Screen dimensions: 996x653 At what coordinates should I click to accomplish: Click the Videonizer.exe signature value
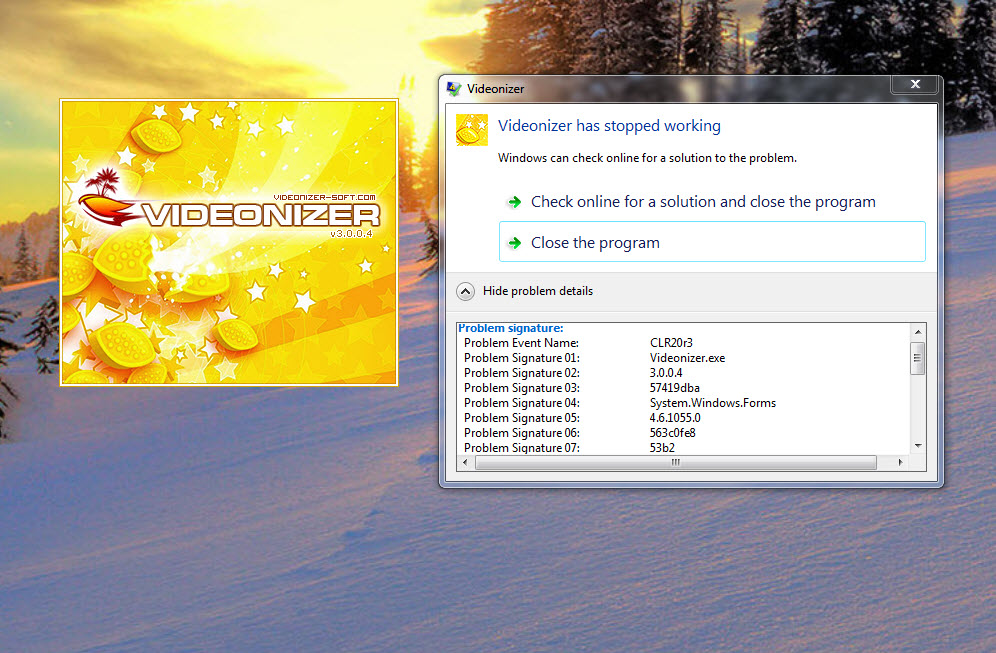687,358
